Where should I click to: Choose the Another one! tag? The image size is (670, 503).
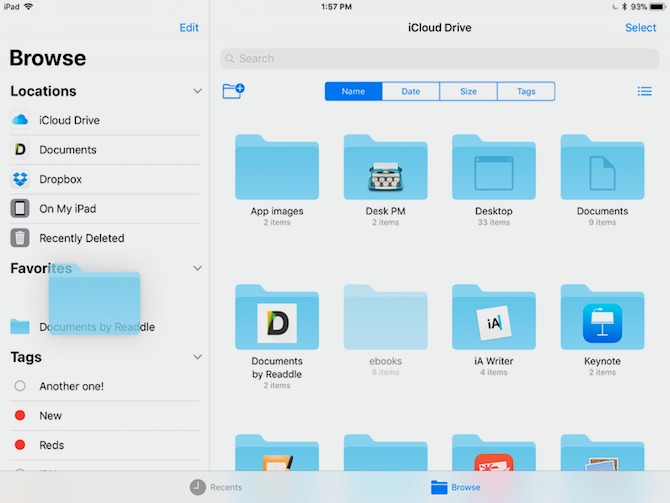coord(71,386)
